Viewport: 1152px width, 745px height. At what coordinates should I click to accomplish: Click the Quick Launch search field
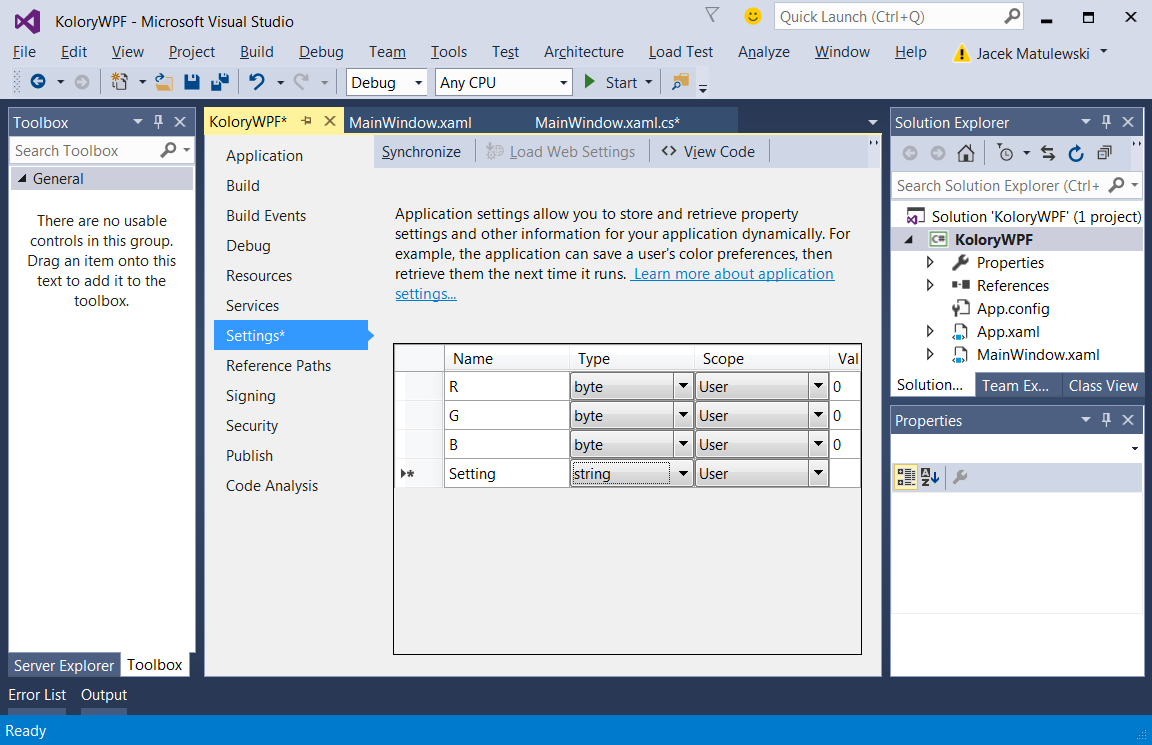[x=889, y=16]
